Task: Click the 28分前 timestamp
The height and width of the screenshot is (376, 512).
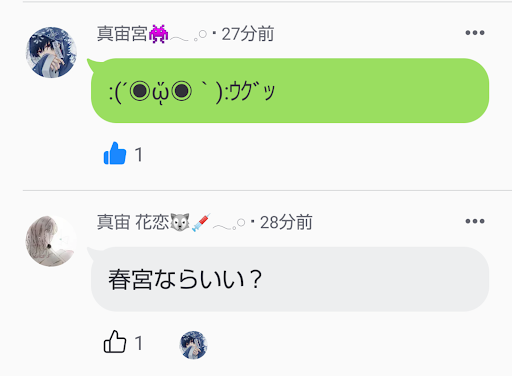Action: click(x=286, y=222)
